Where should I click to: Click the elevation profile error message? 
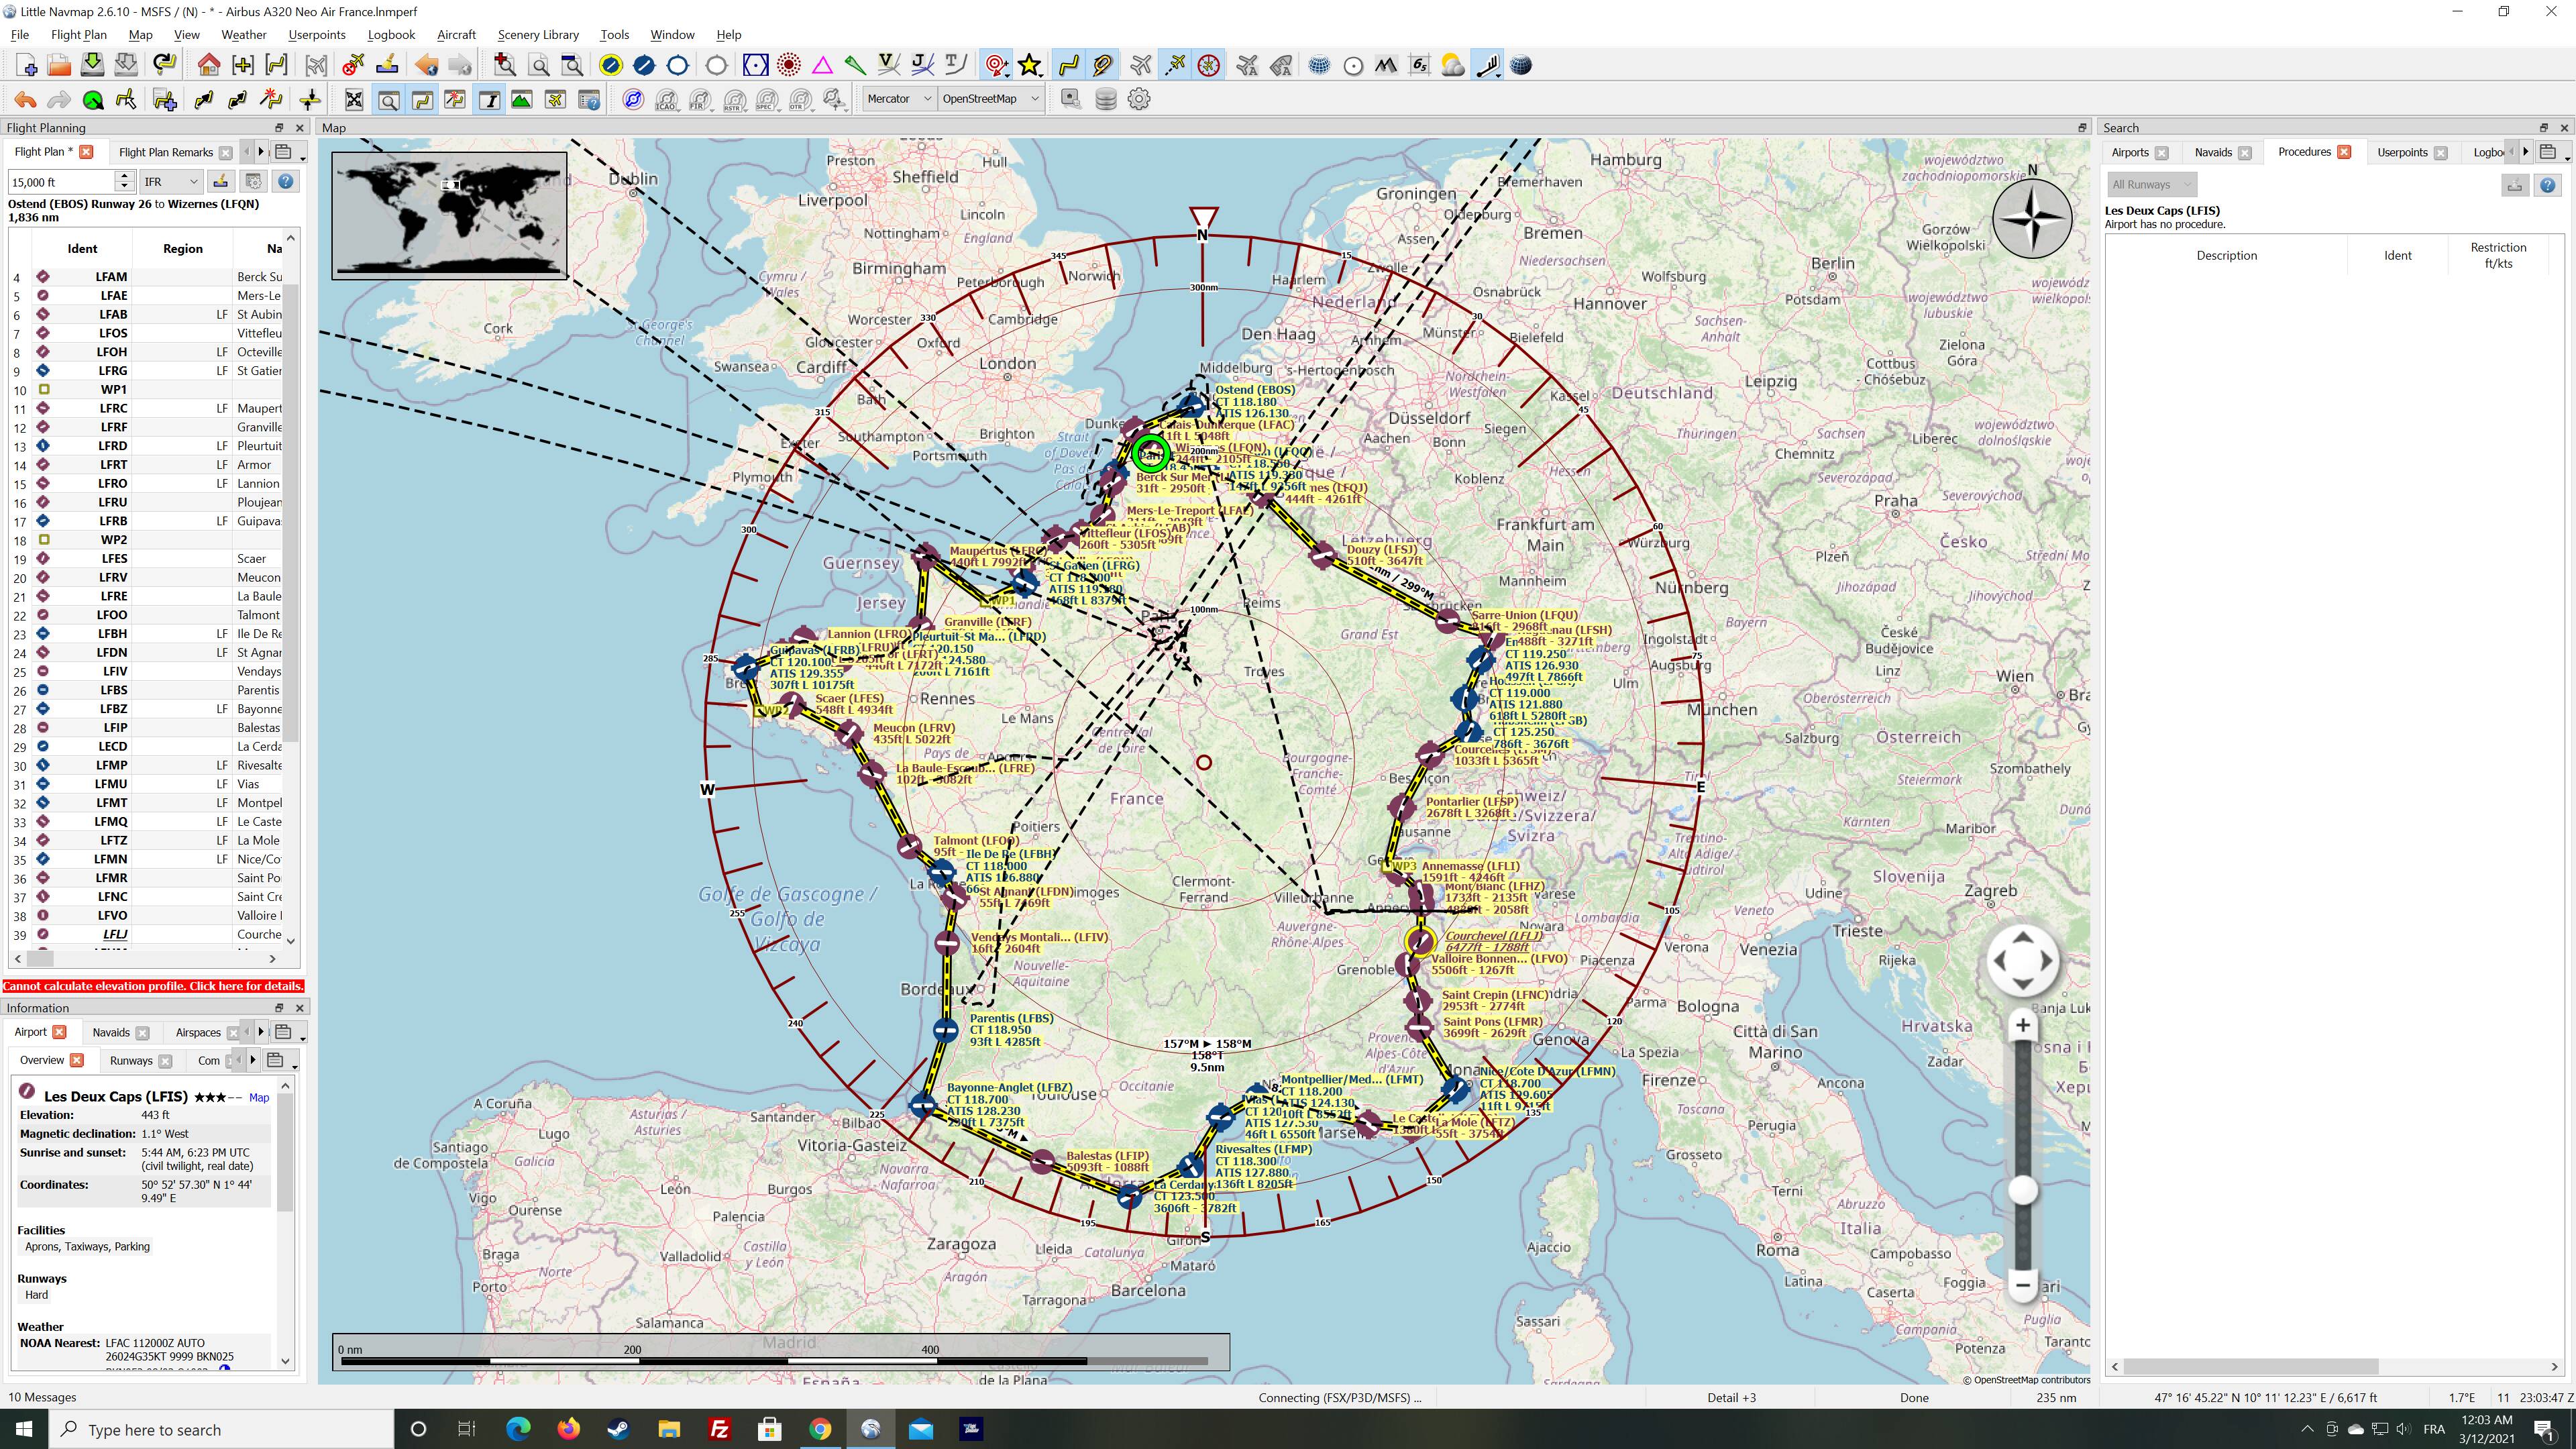(x=153, y=986)
